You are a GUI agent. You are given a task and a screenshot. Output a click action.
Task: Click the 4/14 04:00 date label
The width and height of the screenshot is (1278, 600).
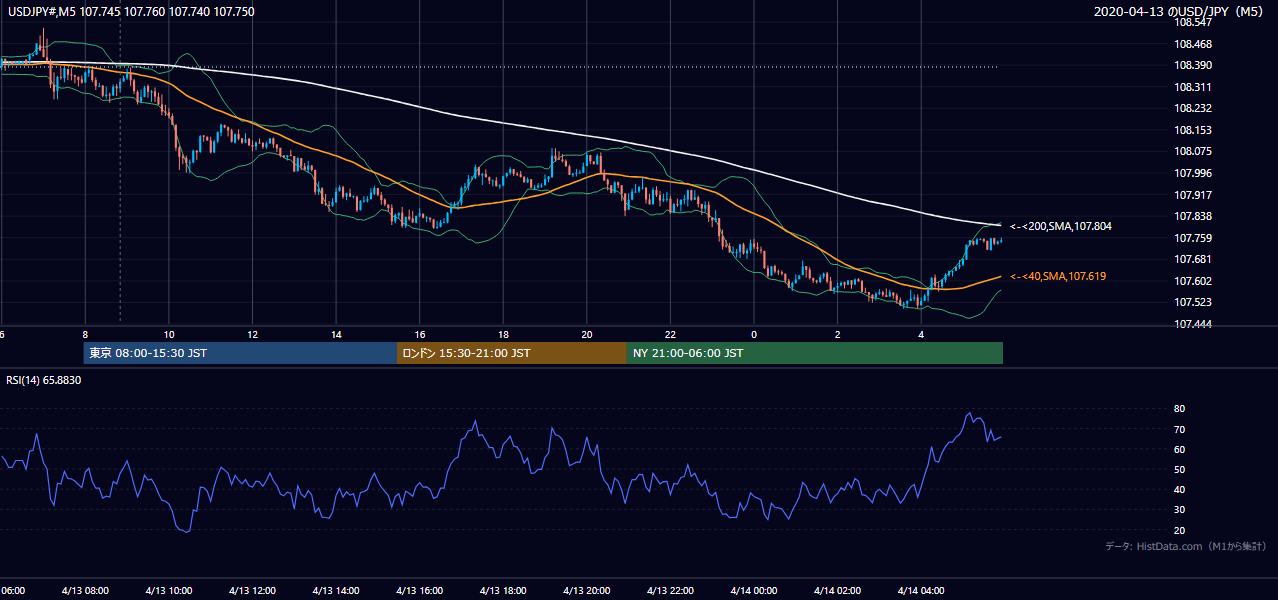tap(921, 591)
